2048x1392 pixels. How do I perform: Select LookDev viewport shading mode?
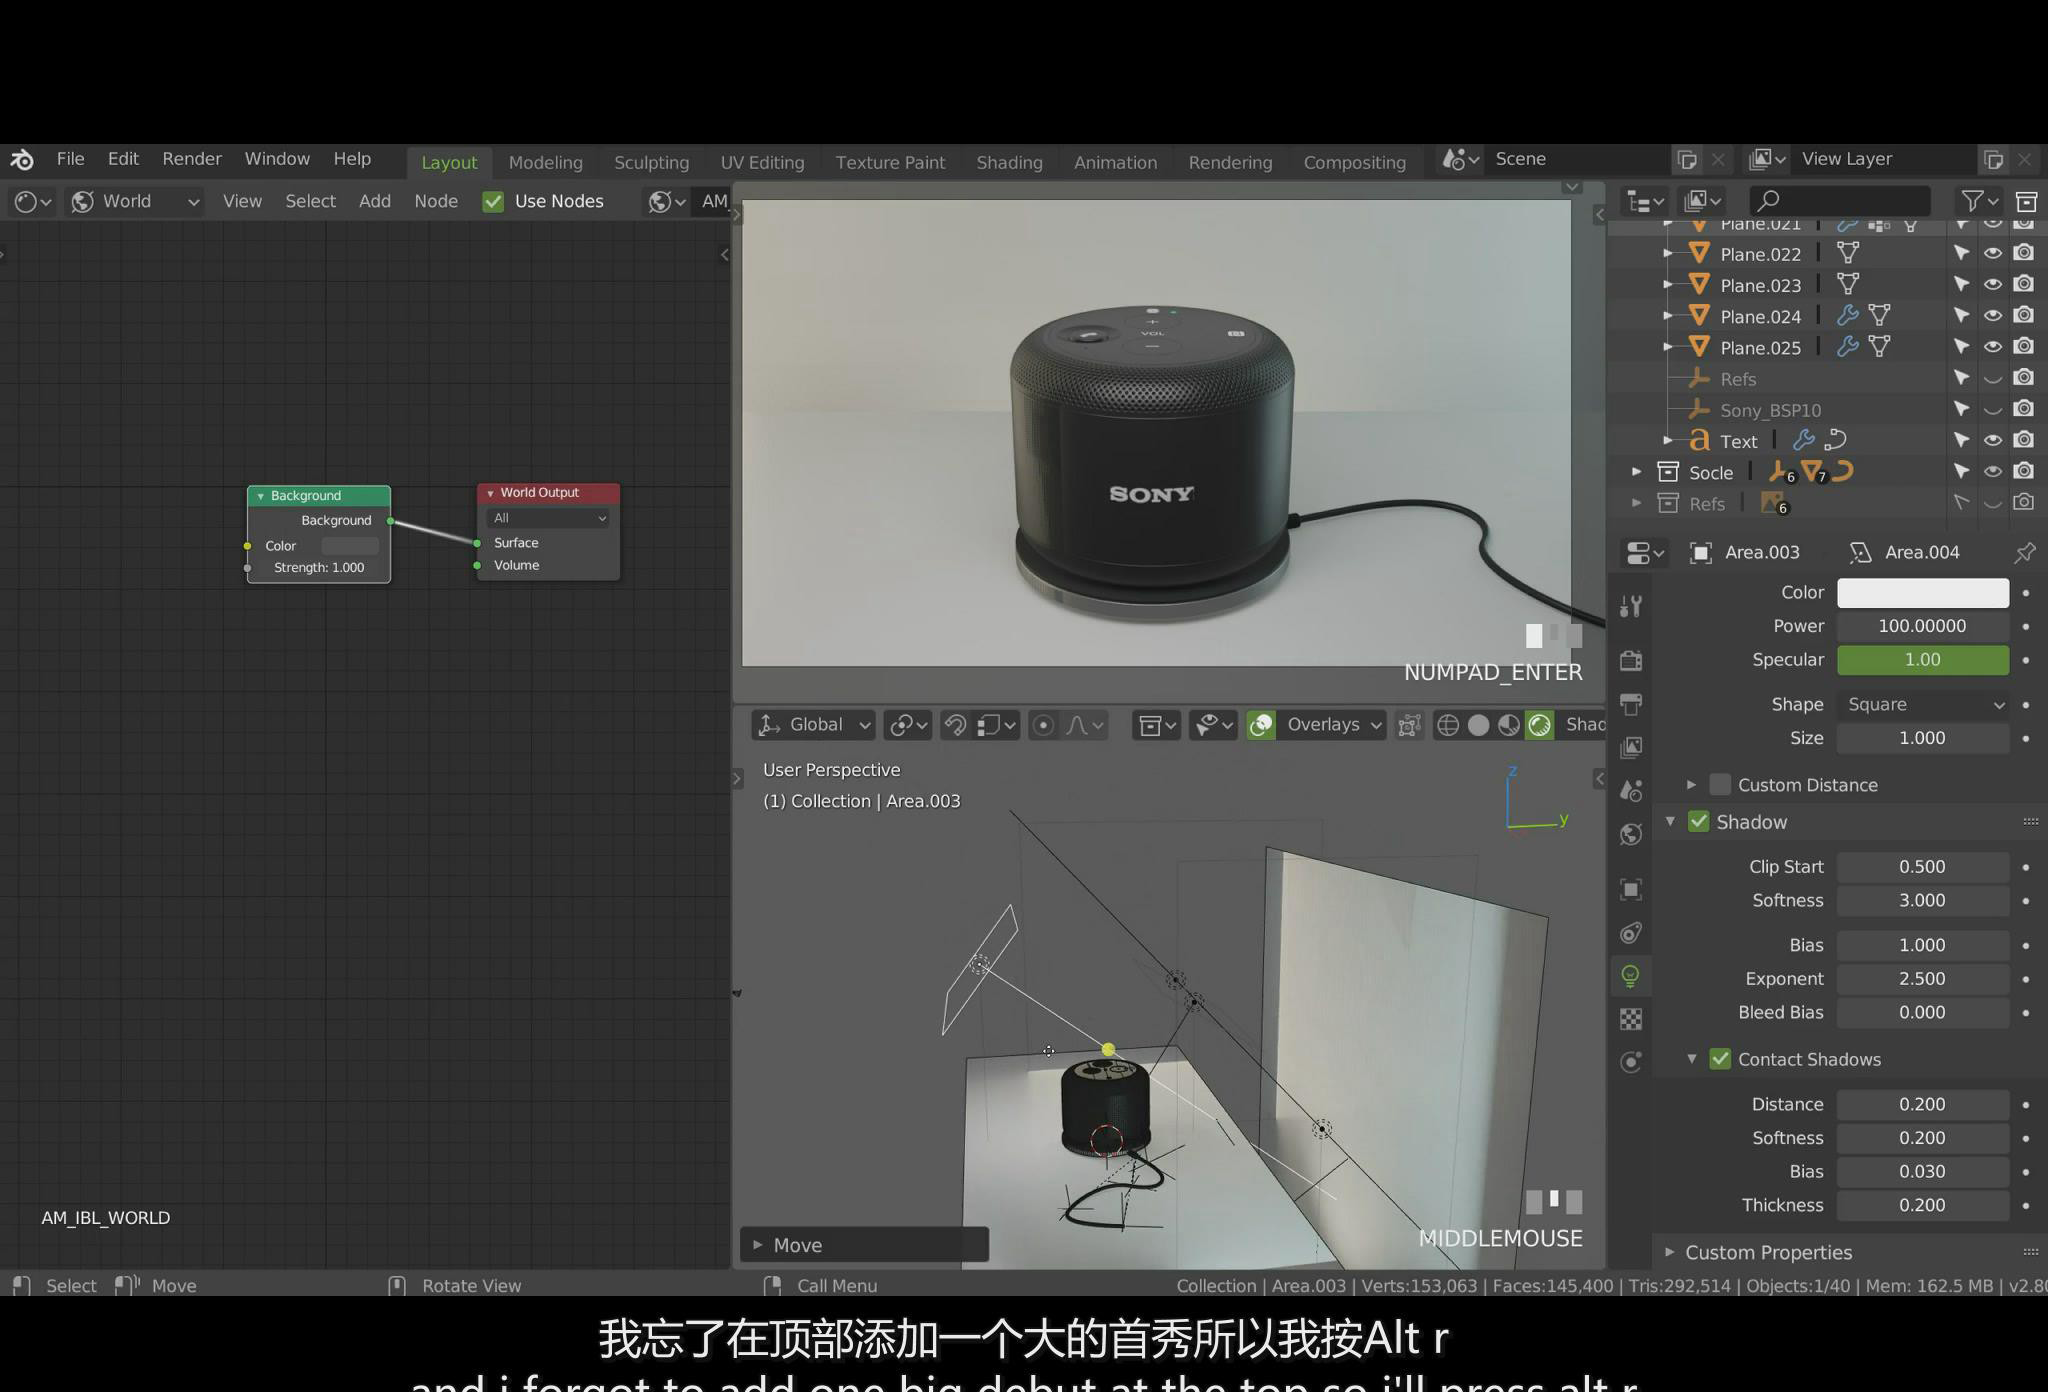pyautogui.click(x=1509, y=725)
